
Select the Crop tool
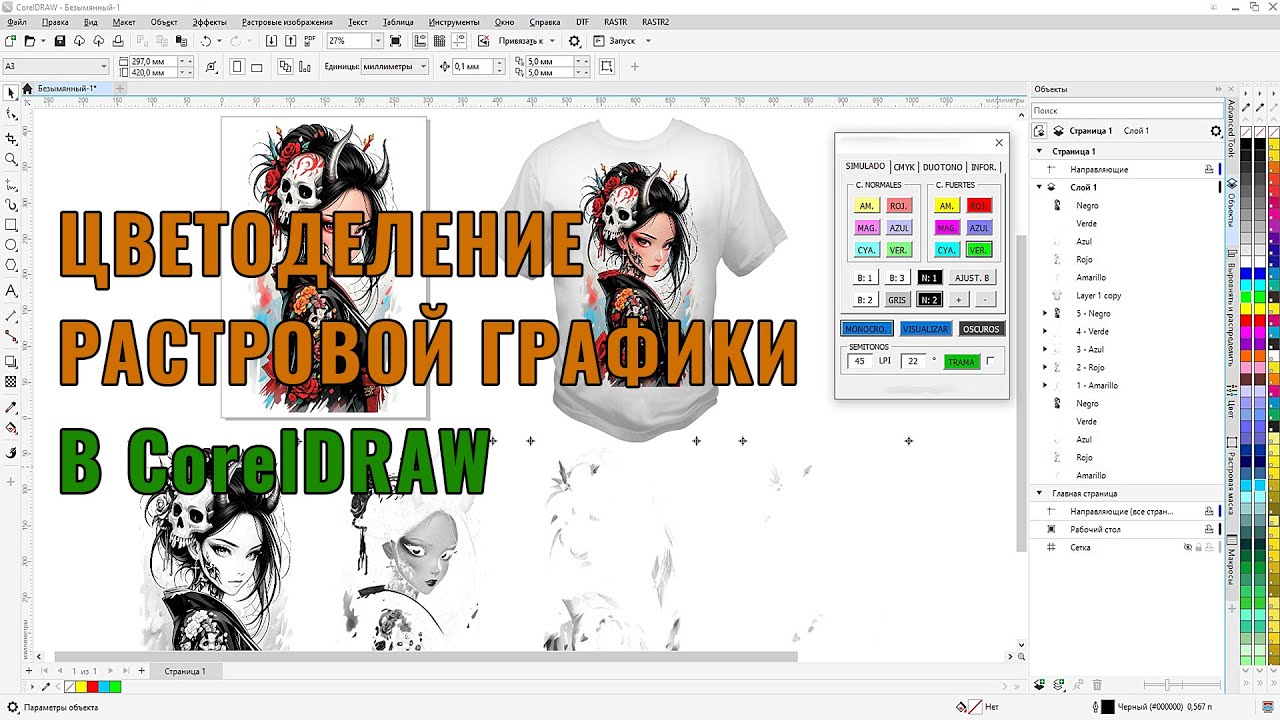point(11,137)
